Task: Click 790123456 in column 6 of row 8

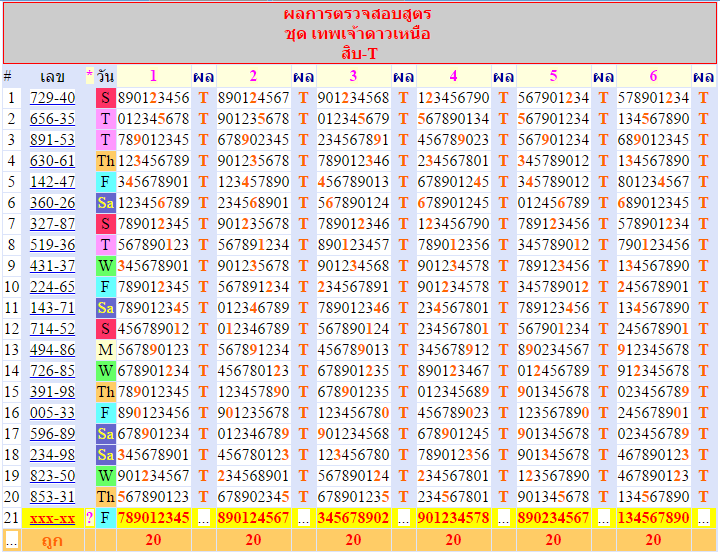Action: (x=653, y=245)
